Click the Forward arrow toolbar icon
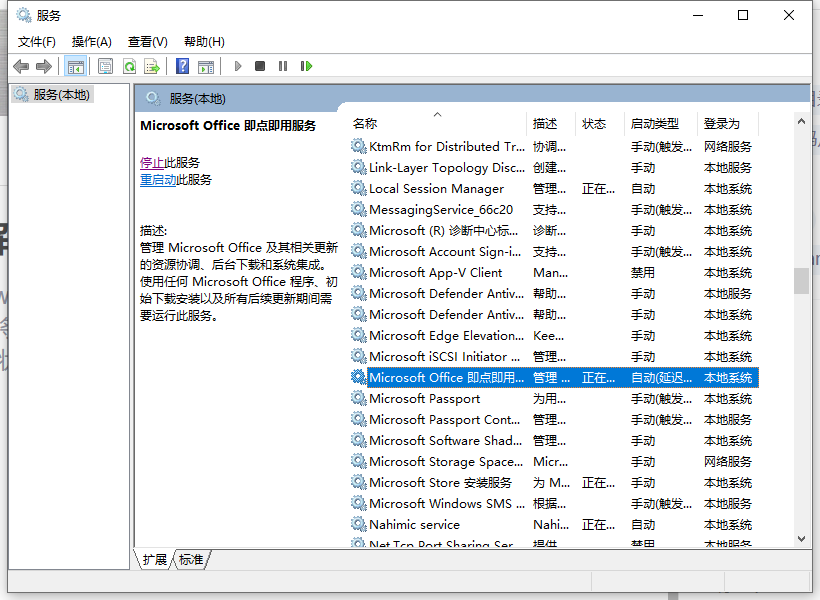 tap(44, 66)
